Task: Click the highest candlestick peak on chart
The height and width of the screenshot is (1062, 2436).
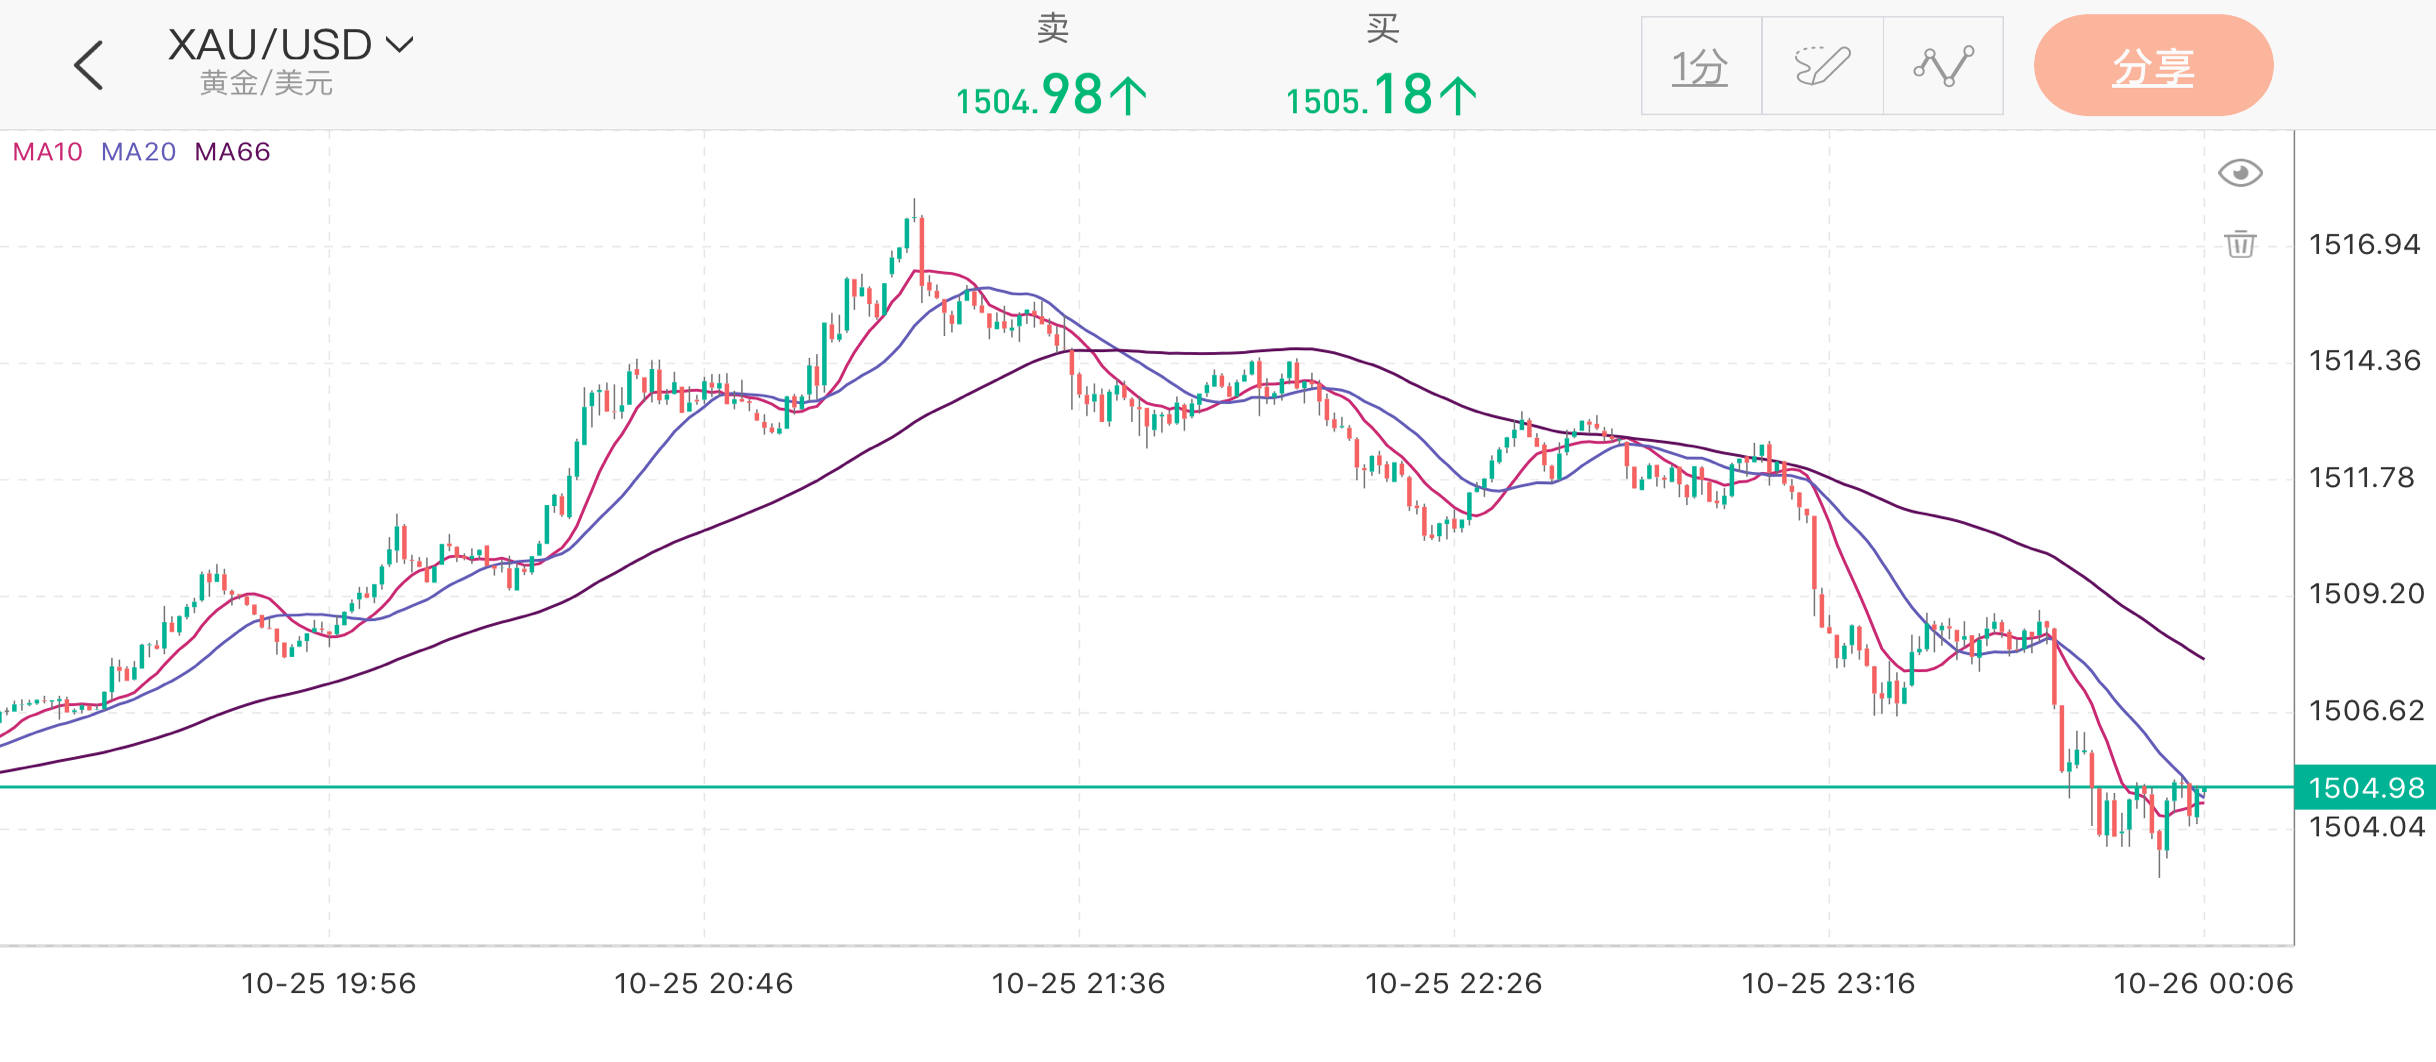Action: pos(914,212)
